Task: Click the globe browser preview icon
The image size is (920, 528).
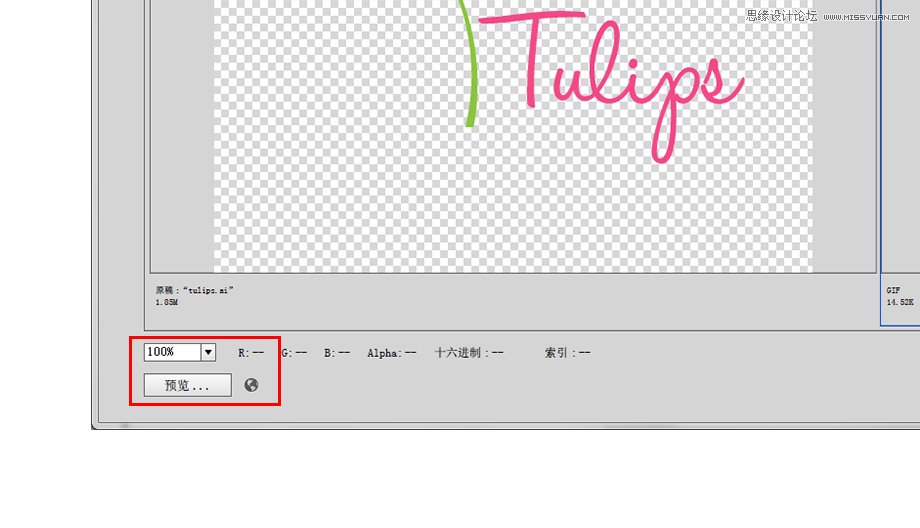Action: tap(251, 385)
